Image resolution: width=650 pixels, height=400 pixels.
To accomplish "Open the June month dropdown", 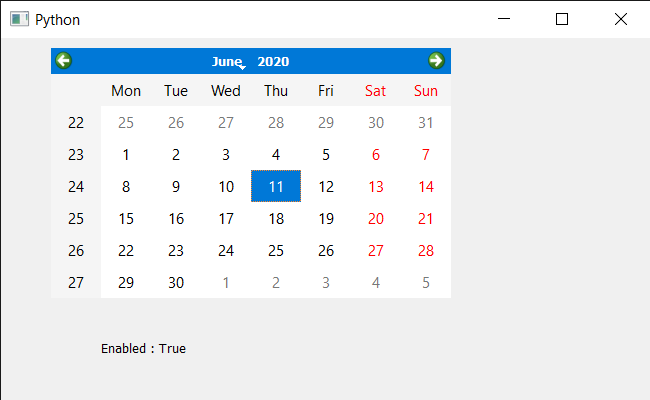I will [228, 61].
